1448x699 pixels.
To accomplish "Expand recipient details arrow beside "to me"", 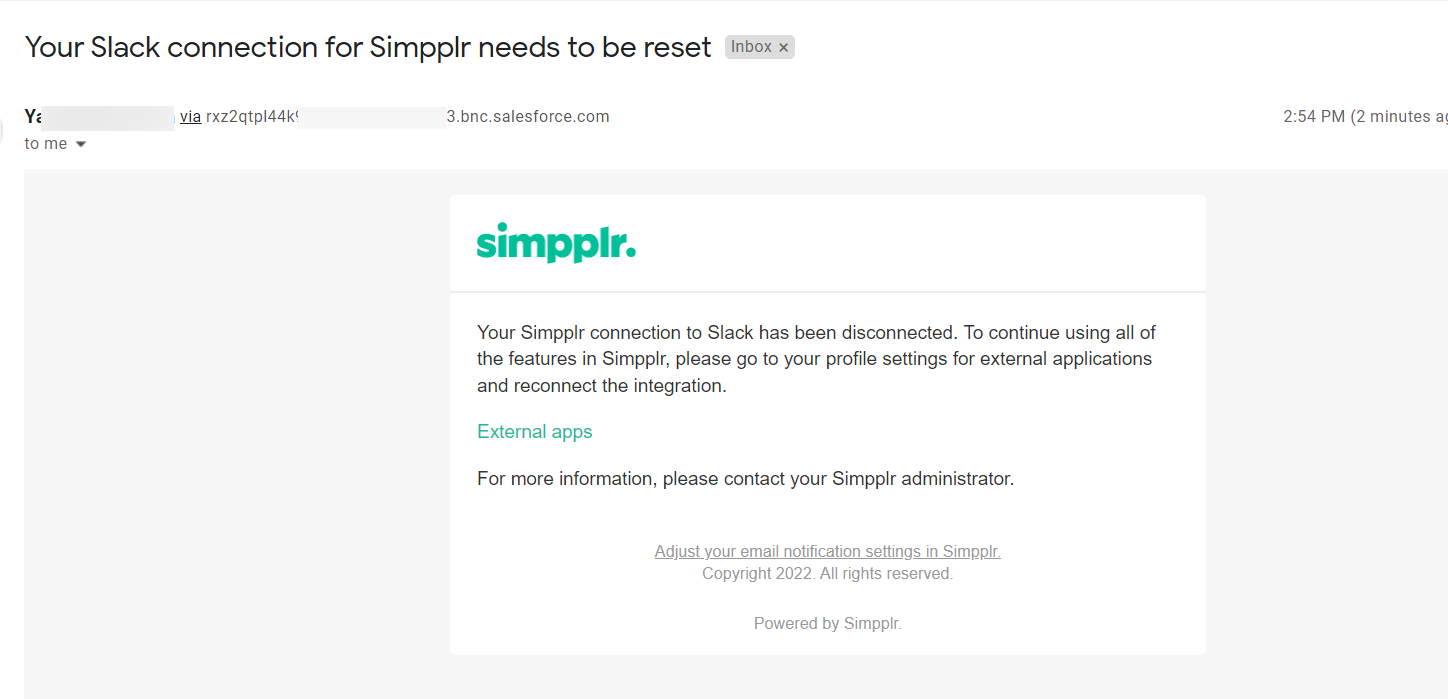I will [x=81, y=144].
